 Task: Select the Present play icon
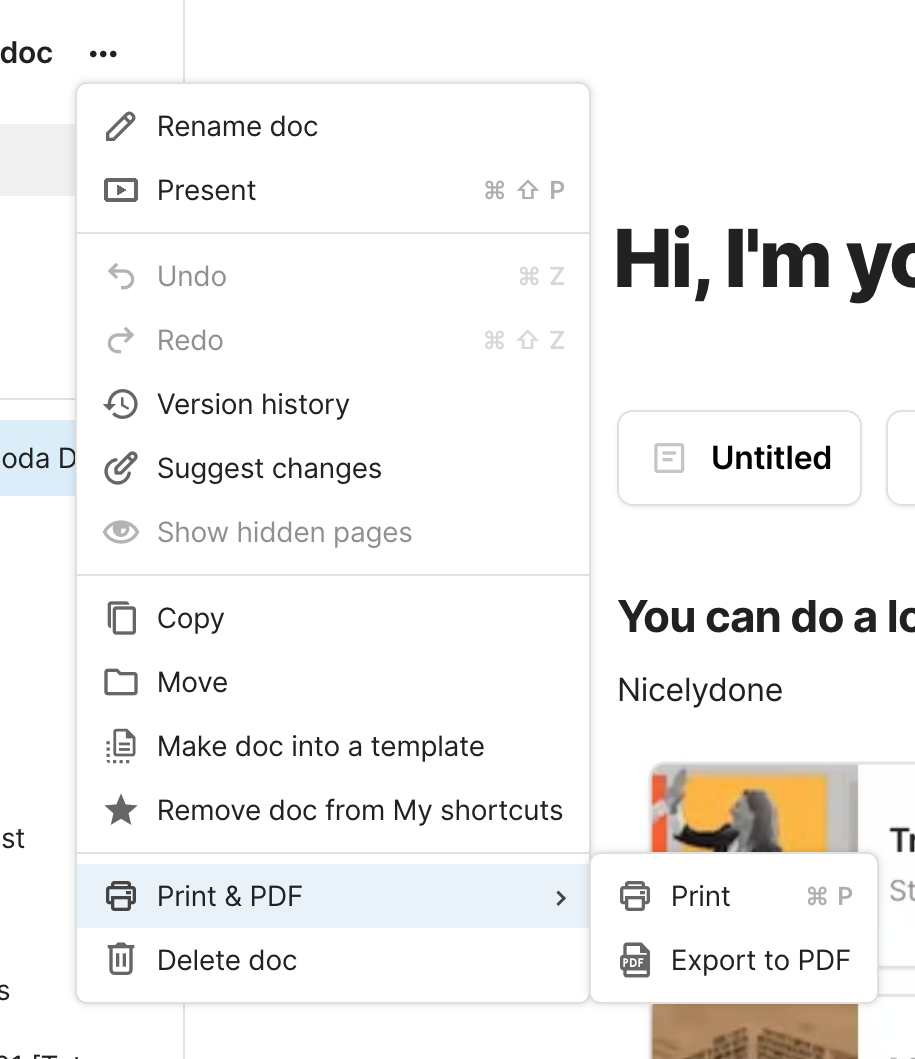click(120, 190)
